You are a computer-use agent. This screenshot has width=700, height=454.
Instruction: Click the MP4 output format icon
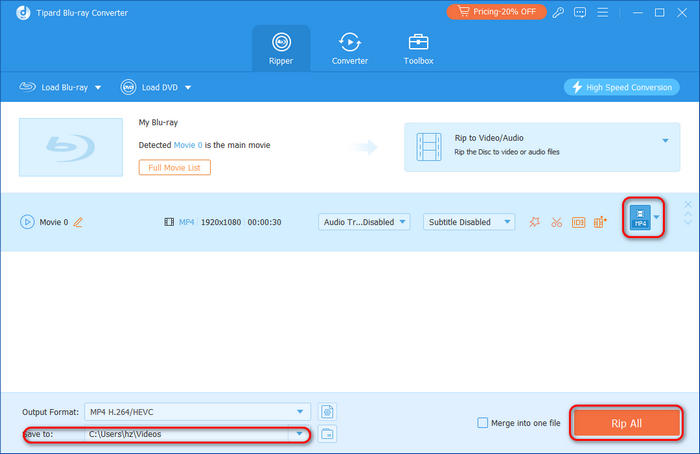coord(640,217)
